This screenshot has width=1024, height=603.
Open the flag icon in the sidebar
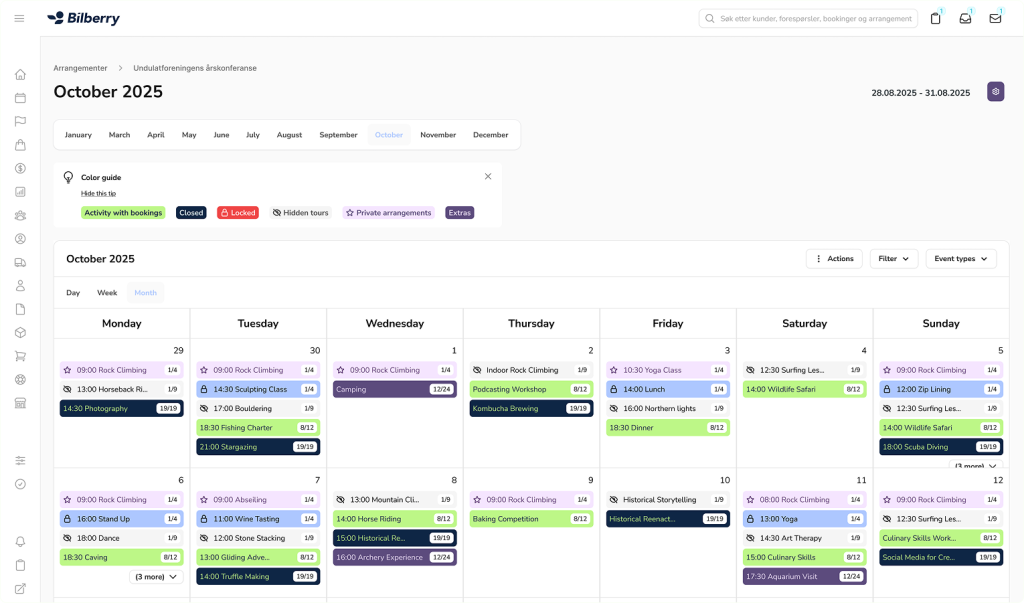tap(20, 121)
